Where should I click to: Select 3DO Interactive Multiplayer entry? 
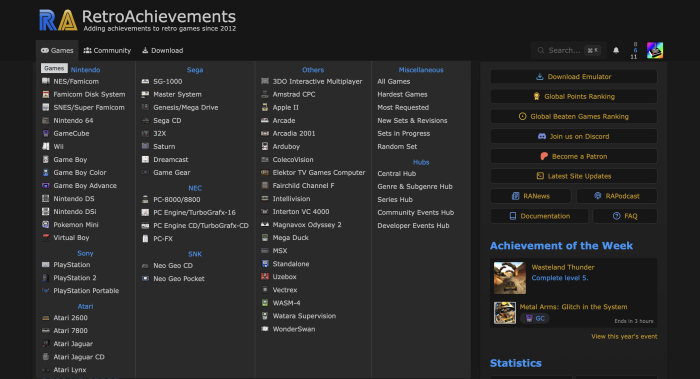(x=317, y=81)
